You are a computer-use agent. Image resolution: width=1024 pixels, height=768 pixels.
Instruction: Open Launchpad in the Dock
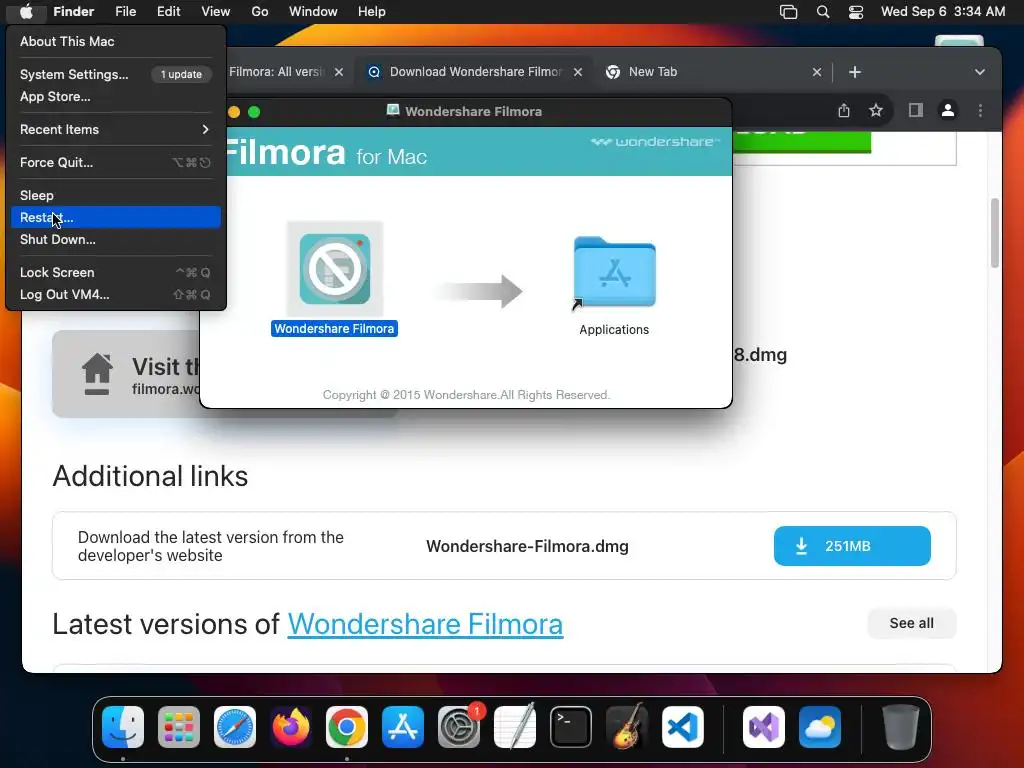pyautogui.click(x=179, y=727)
